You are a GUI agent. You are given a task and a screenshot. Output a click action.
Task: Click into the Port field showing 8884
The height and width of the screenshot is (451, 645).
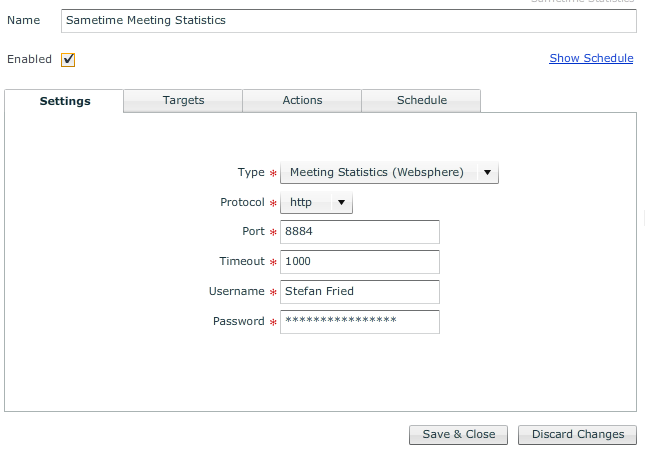(x=360, y=232)
